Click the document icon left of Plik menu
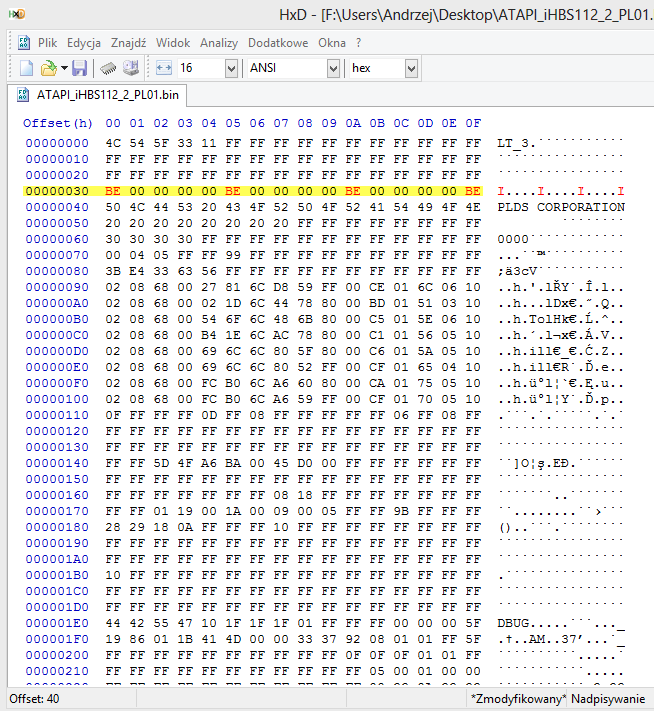This screenshot has height=711, width=654. tap(24, 43)
